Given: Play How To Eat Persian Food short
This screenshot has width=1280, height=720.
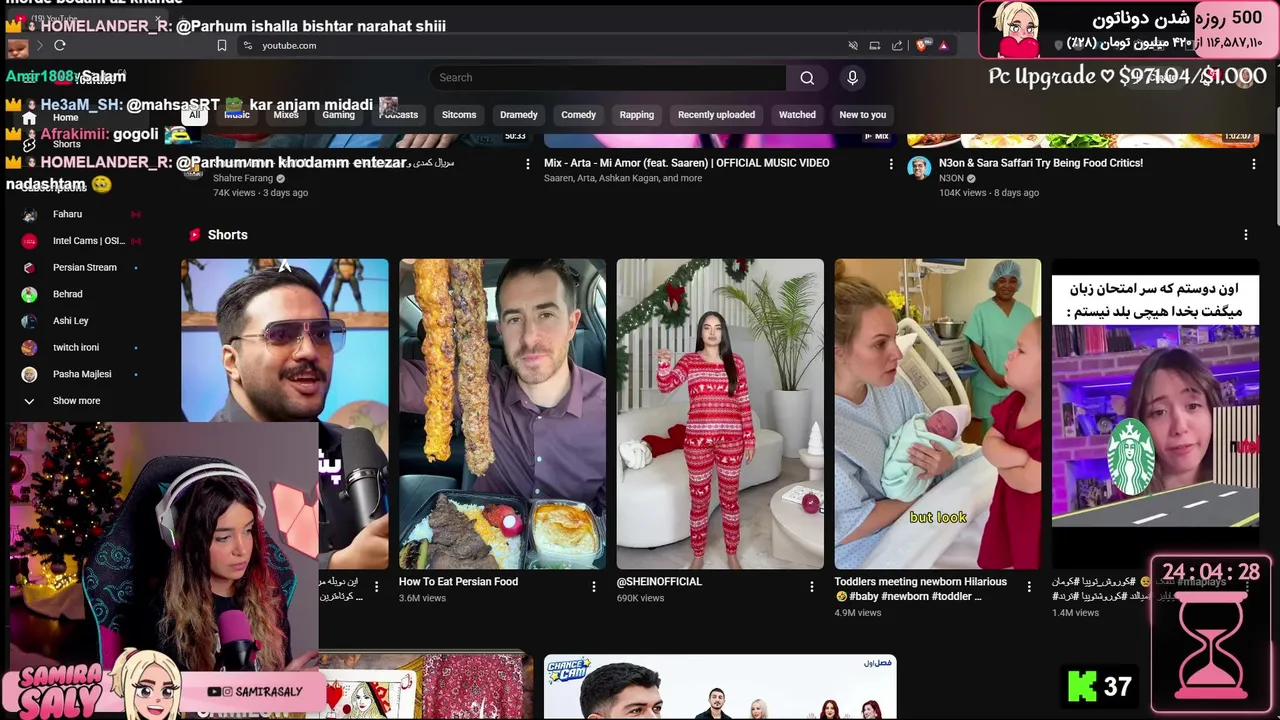Looking at the screenshot, I should (502, 414).
